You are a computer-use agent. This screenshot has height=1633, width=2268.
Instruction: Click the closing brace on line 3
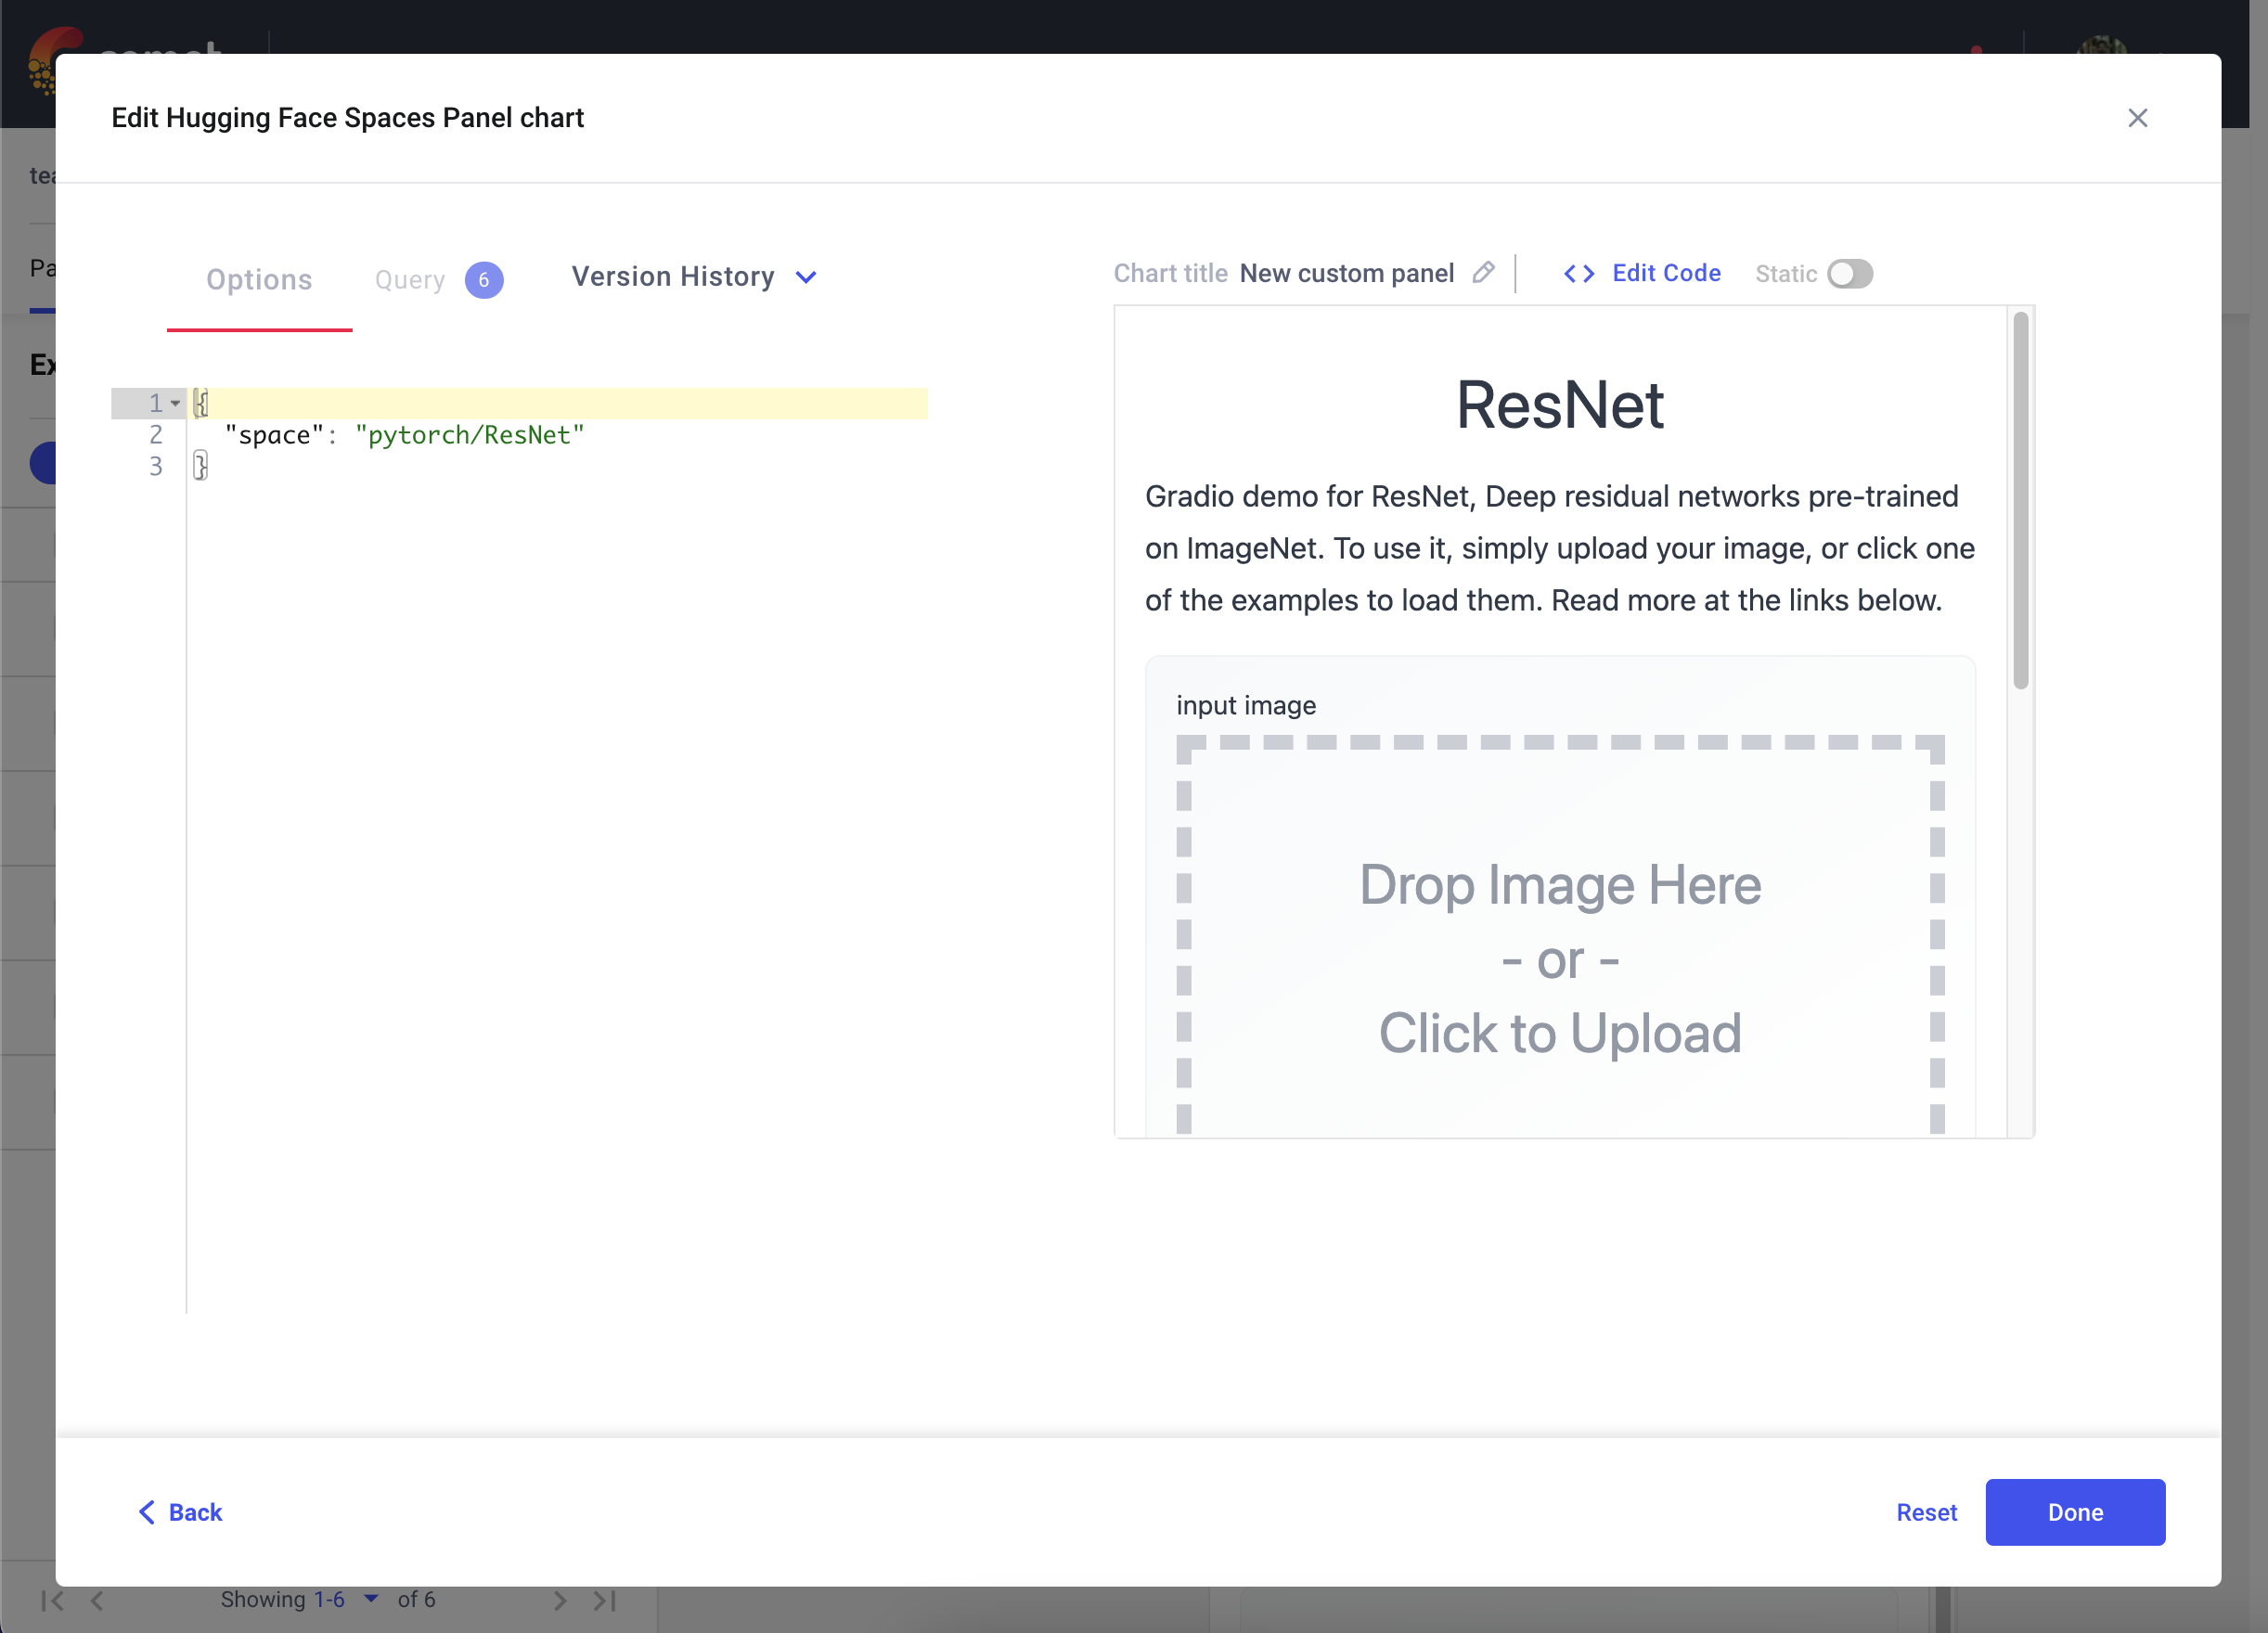pos(201,466)
